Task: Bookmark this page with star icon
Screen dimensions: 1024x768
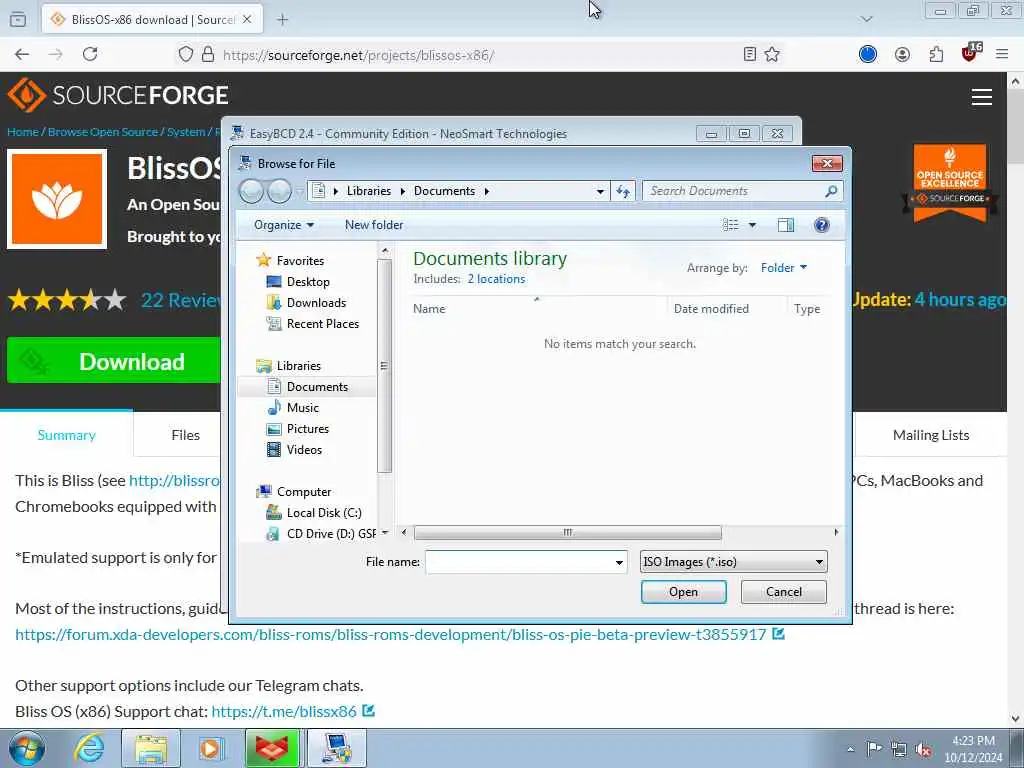Action: (772, 54)
